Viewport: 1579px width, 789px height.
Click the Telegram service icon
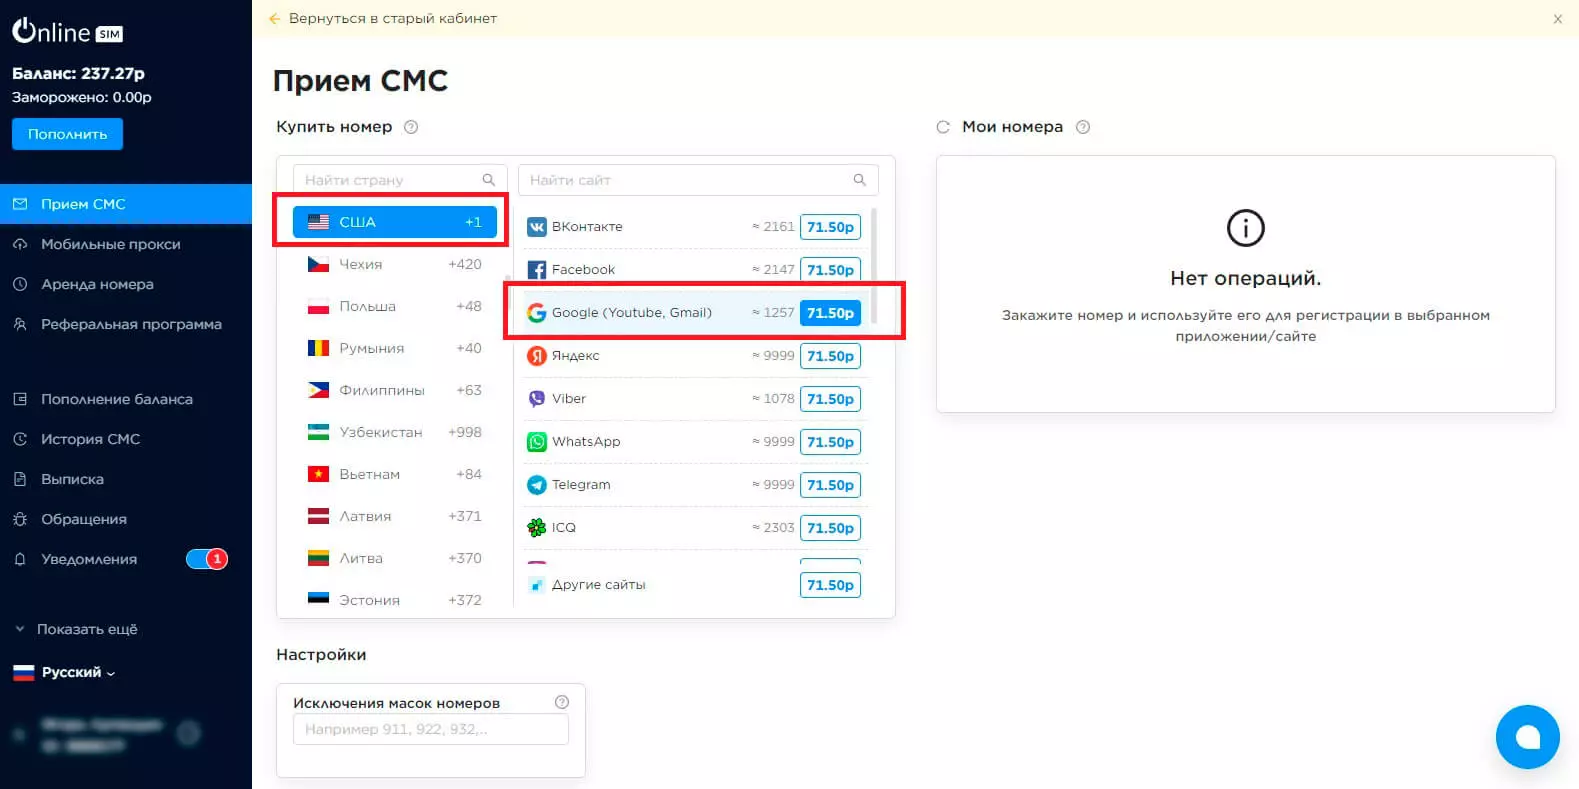point(537,485)
